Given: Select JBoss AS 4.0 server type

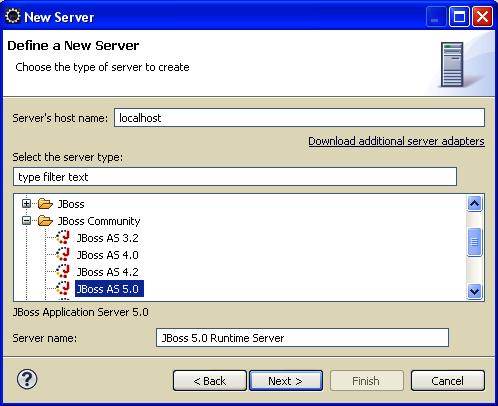Looking at the screenshot, I should click(107, 255).
